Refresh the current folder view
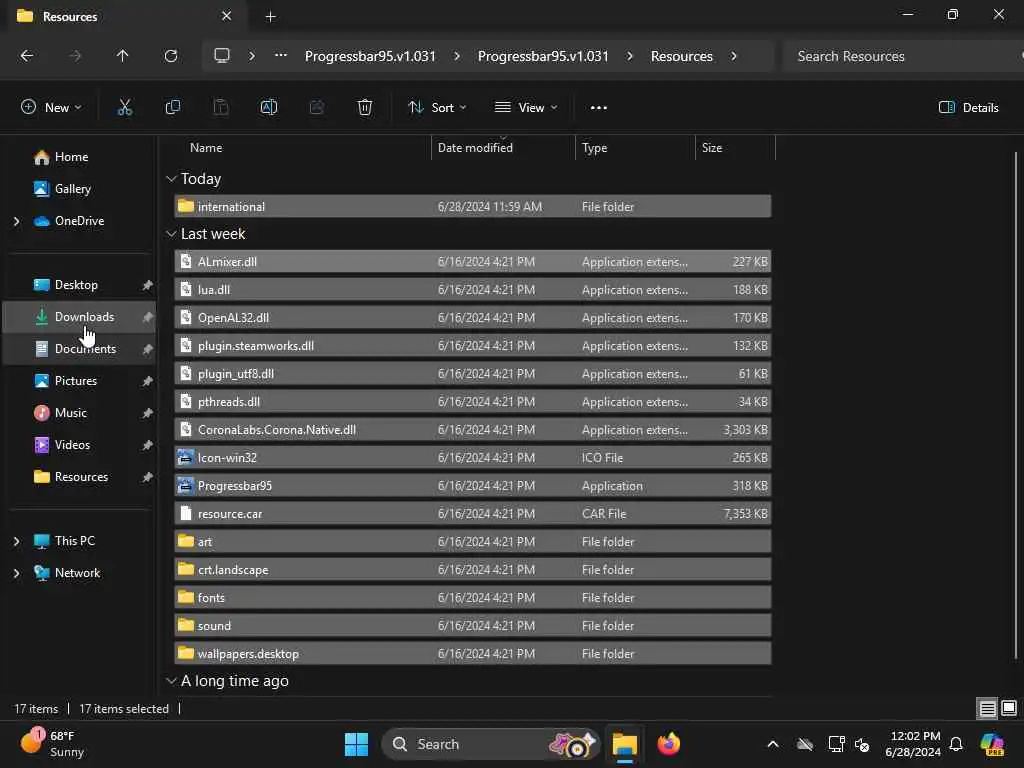The height and width of the screenshot is (768, 1024). click(x=170, y=56)
